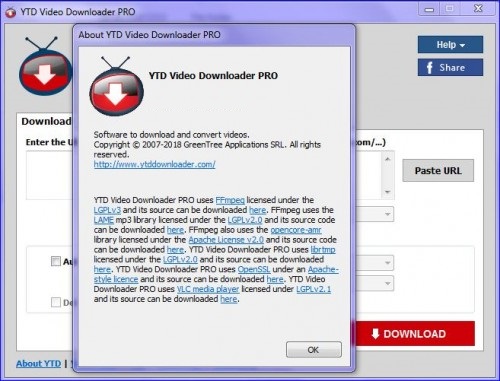Screen dimensions: 500x381
Task: Click the YTD logo in main window
Action: click(x=45, y=66)
